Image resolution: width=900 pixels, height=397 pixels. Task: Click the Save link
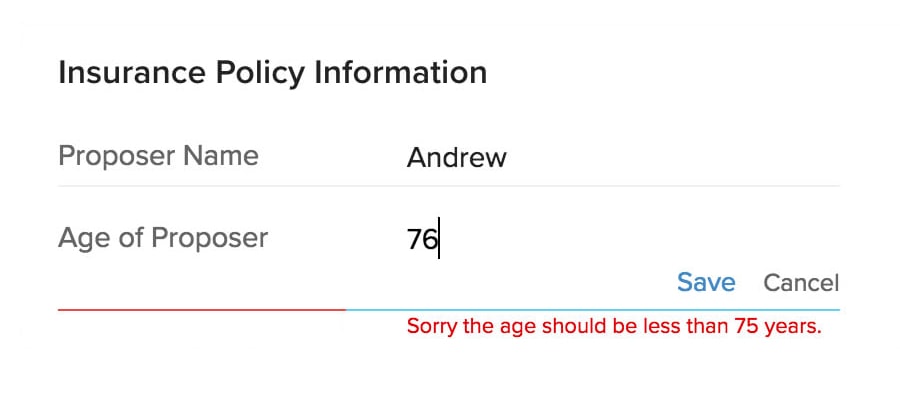706,282
